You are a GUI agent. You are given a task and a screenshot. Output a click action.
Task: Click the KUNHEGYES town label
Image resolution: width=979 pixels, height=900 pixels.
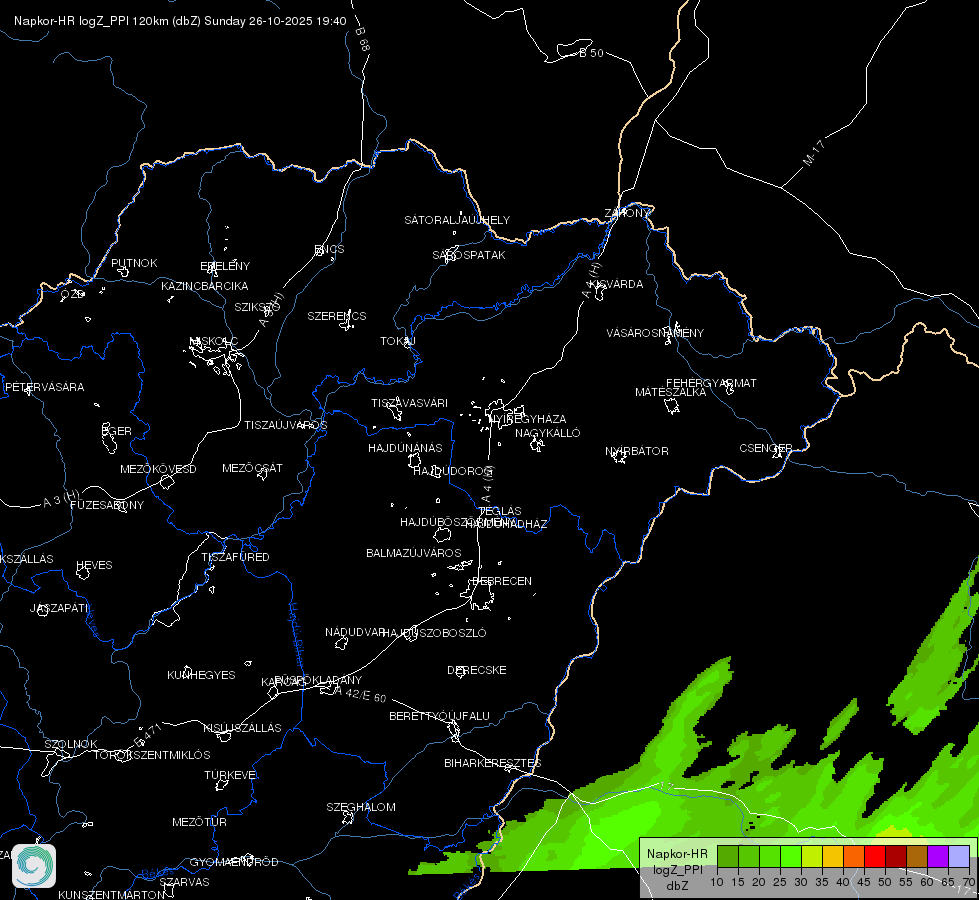(x=201, y=675)
